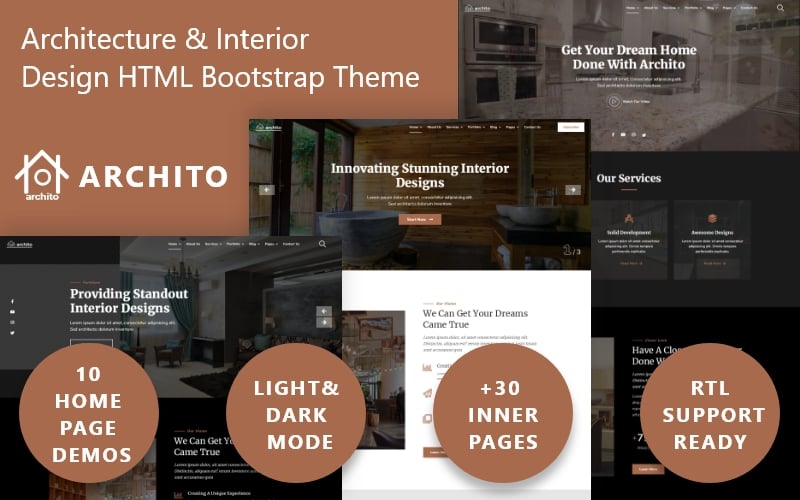Click the white Subscribe button
Image resolution: width=800 pixels, height=500 pixels.
tap(571, 127)
